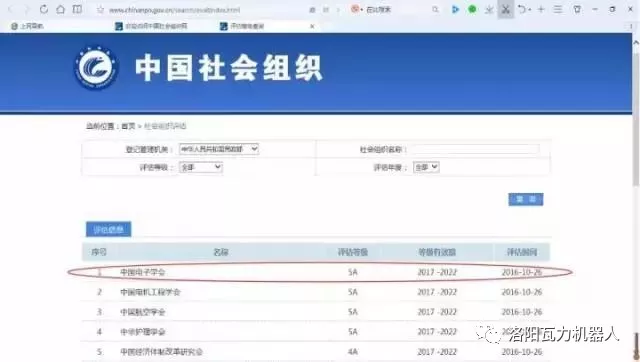Image resolution: width=640 pixels, height=362 pixels.
Task: Click the undo closed-tab arrow icon
Action: pos(523,9)
